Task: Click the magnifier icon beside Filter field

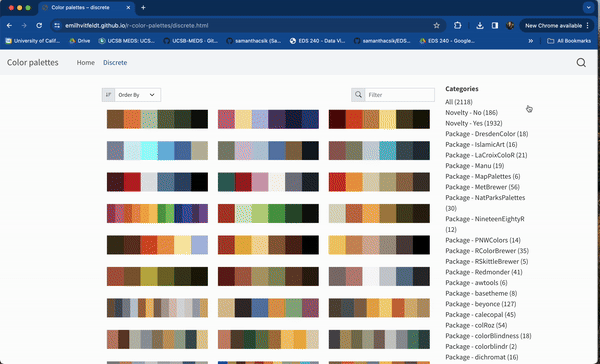Action: pos(358,95)
